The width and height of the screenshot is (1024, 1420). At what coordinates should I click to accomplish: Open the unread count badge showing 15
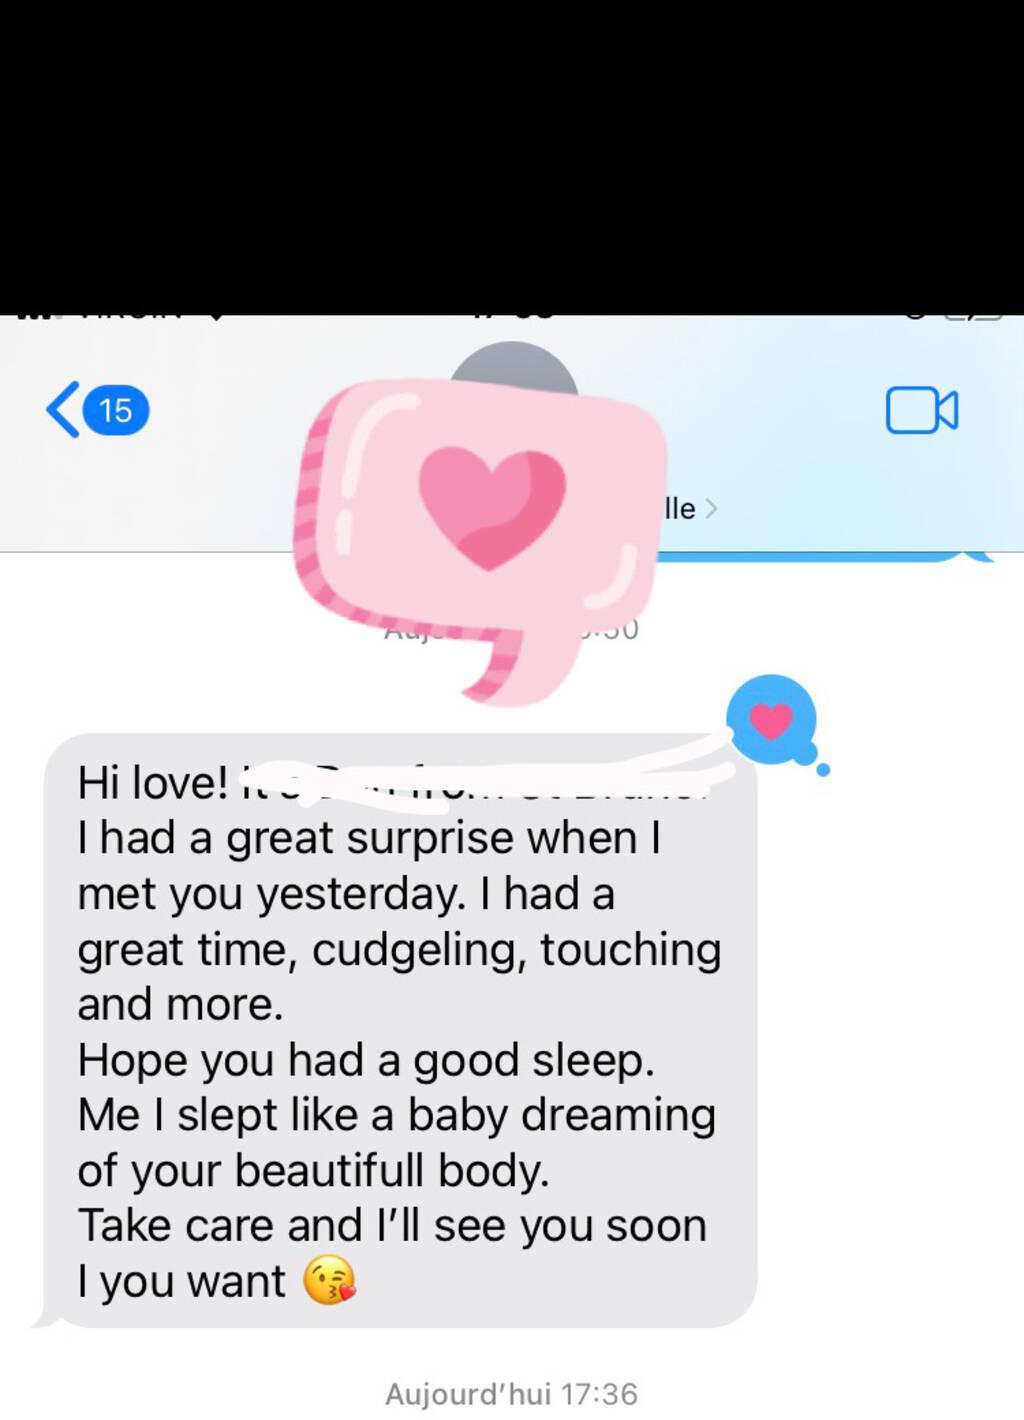116,410
